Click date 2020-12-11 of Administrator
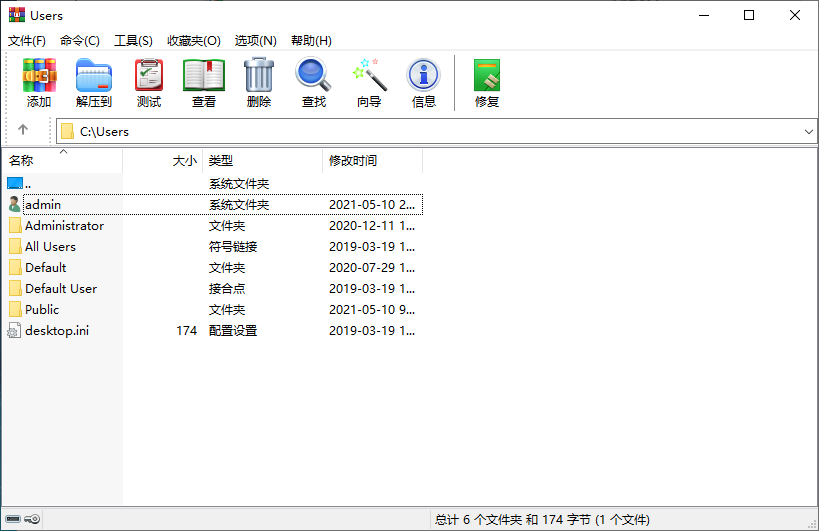 372,226
